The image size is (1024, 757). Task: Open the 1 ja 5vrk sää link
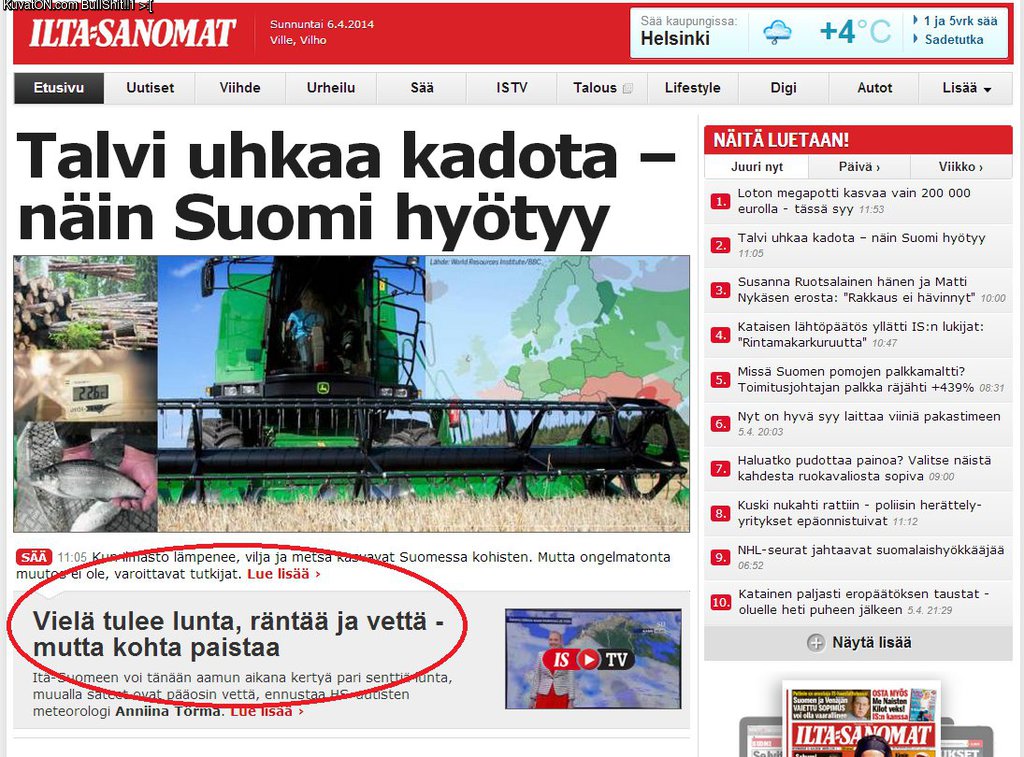coord(959,20)
